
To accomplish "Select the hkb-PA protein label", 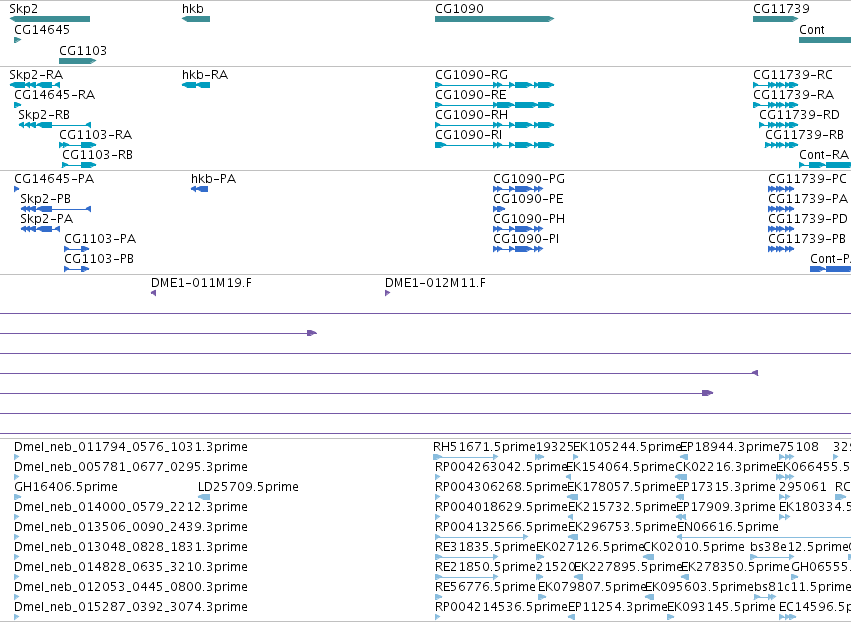I will pos(213,179).
